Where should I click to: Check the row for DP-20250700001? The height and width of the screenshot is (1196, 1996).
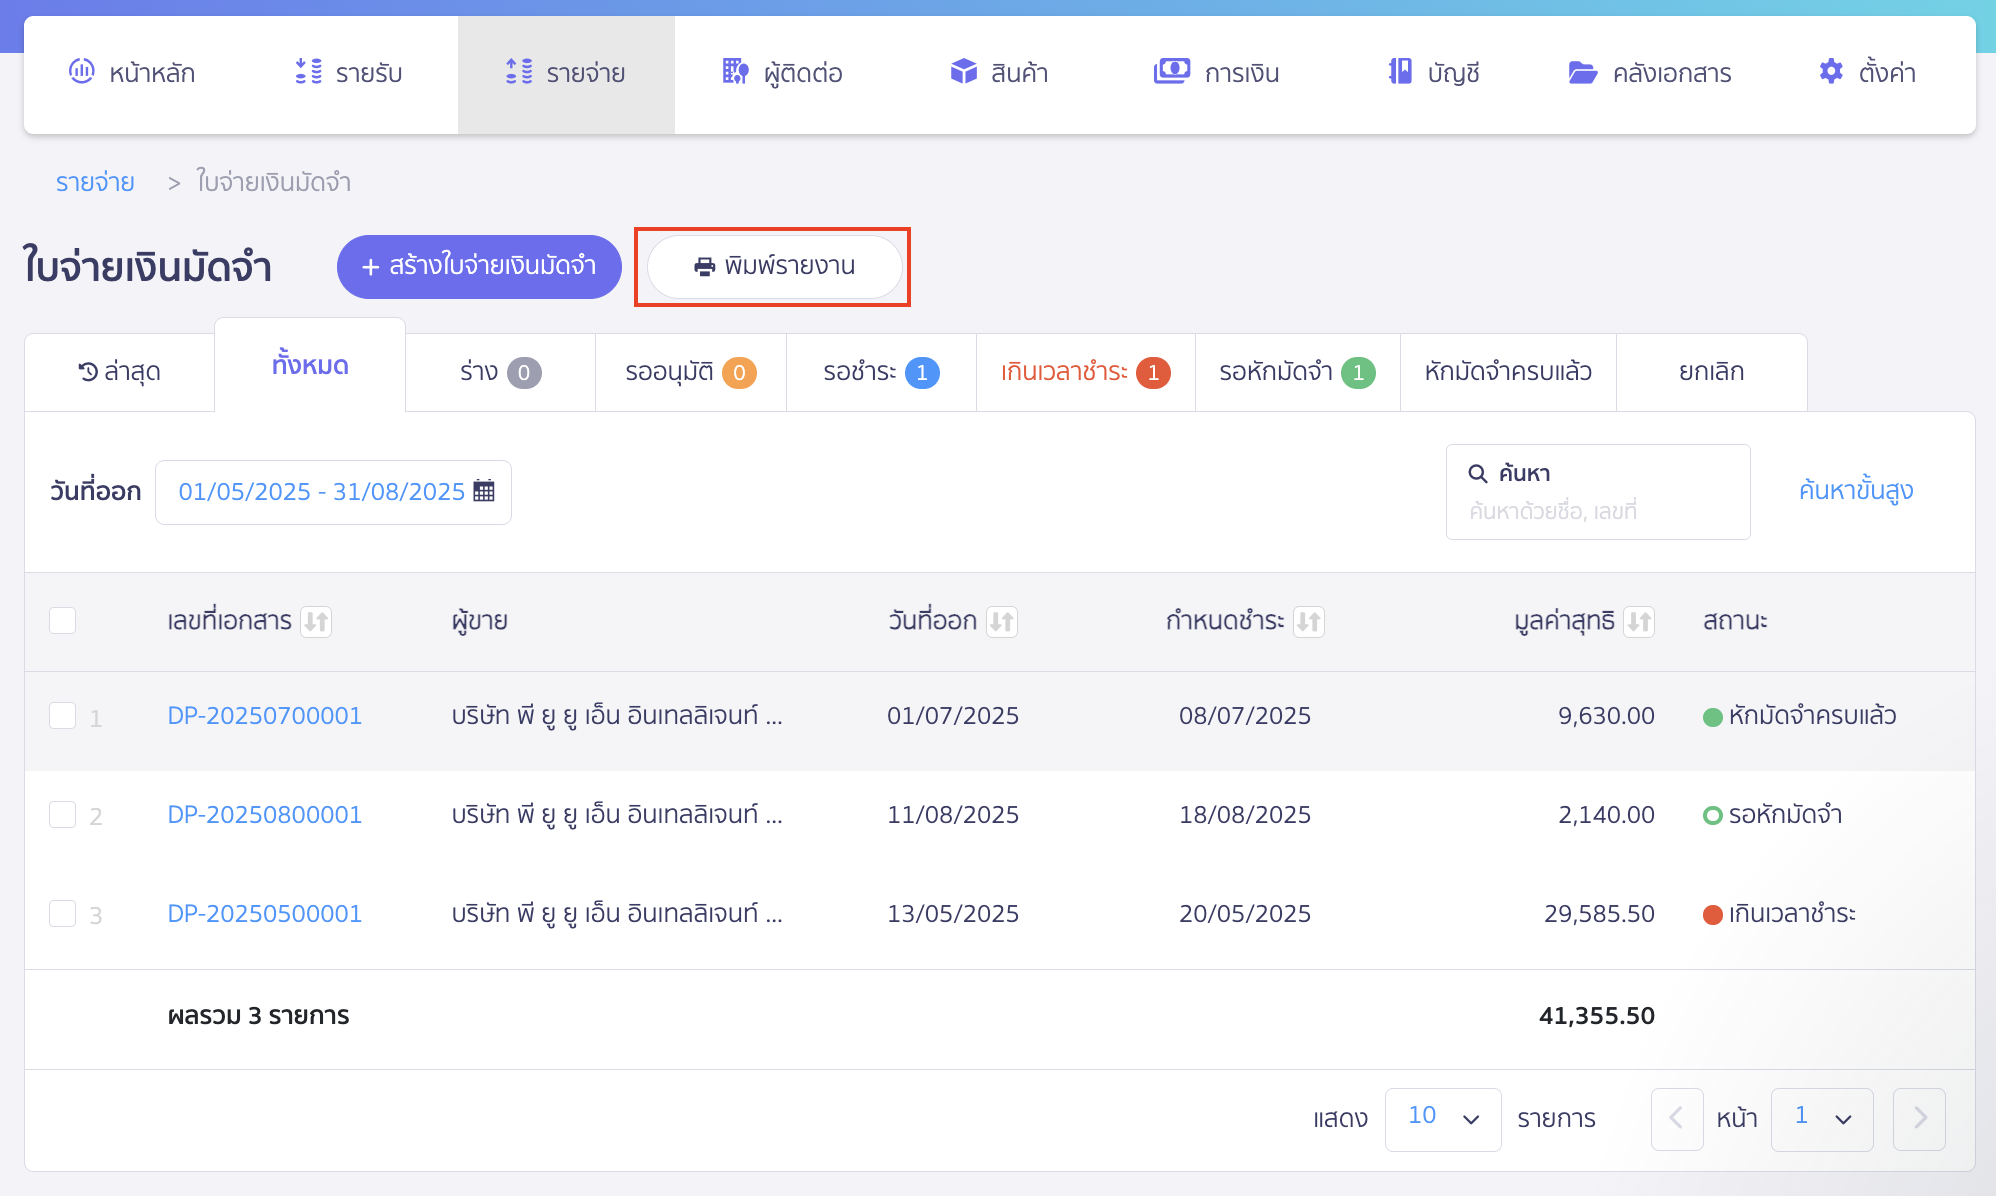click(x=63, y=716)
